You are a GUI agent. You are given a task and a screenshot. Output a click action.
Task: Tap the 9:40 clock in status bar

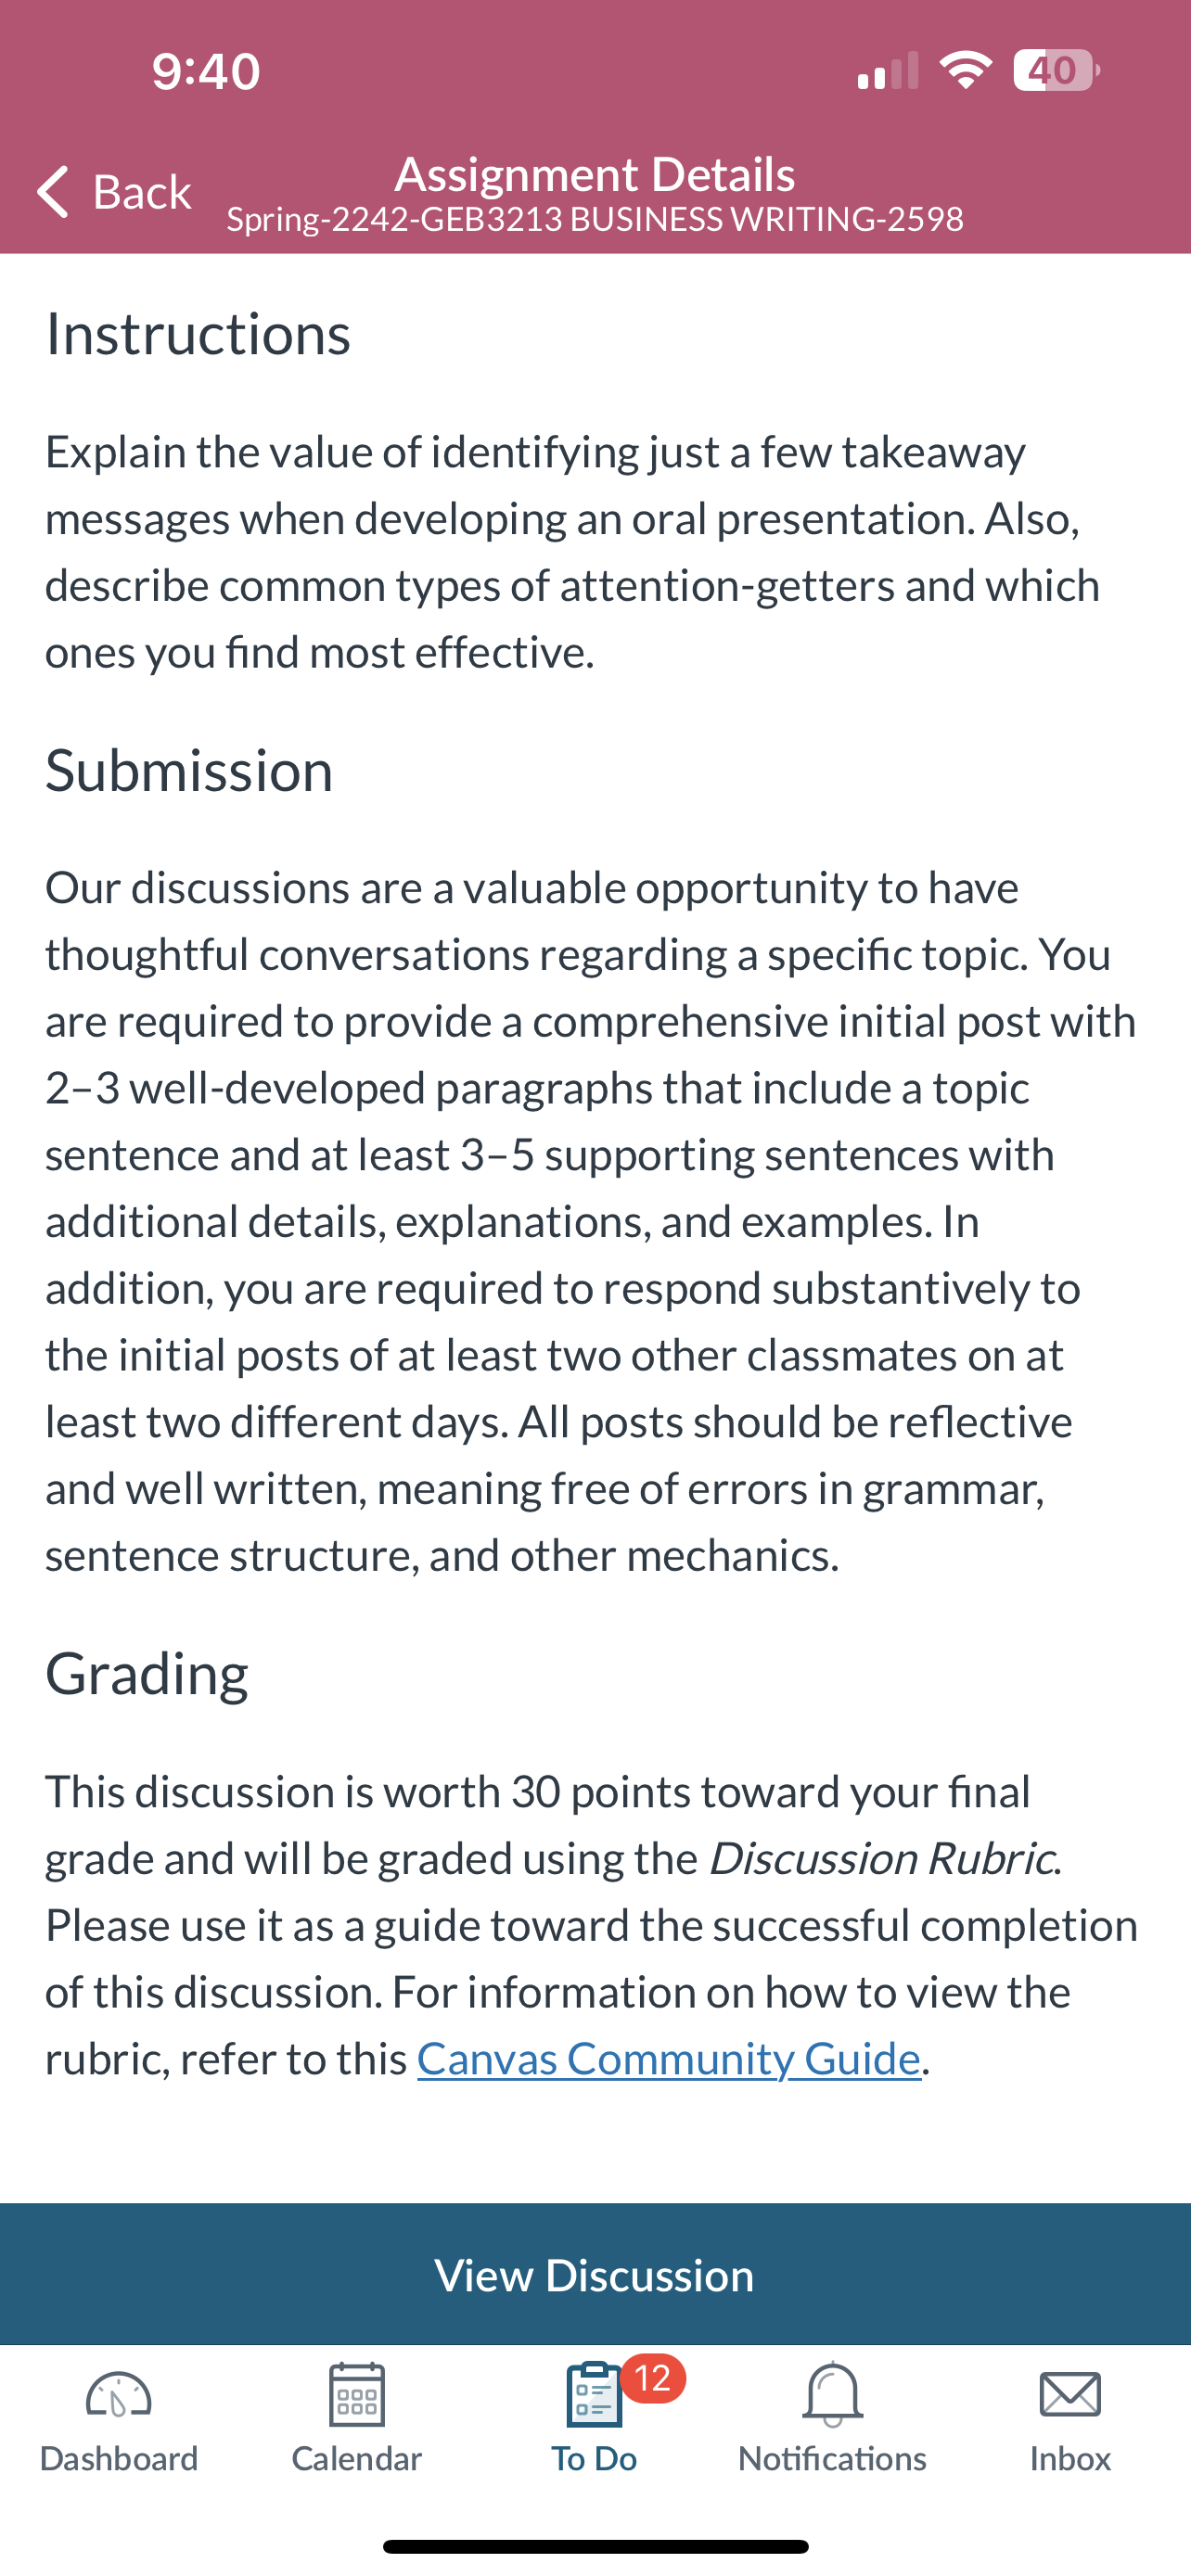click(207, 71)
